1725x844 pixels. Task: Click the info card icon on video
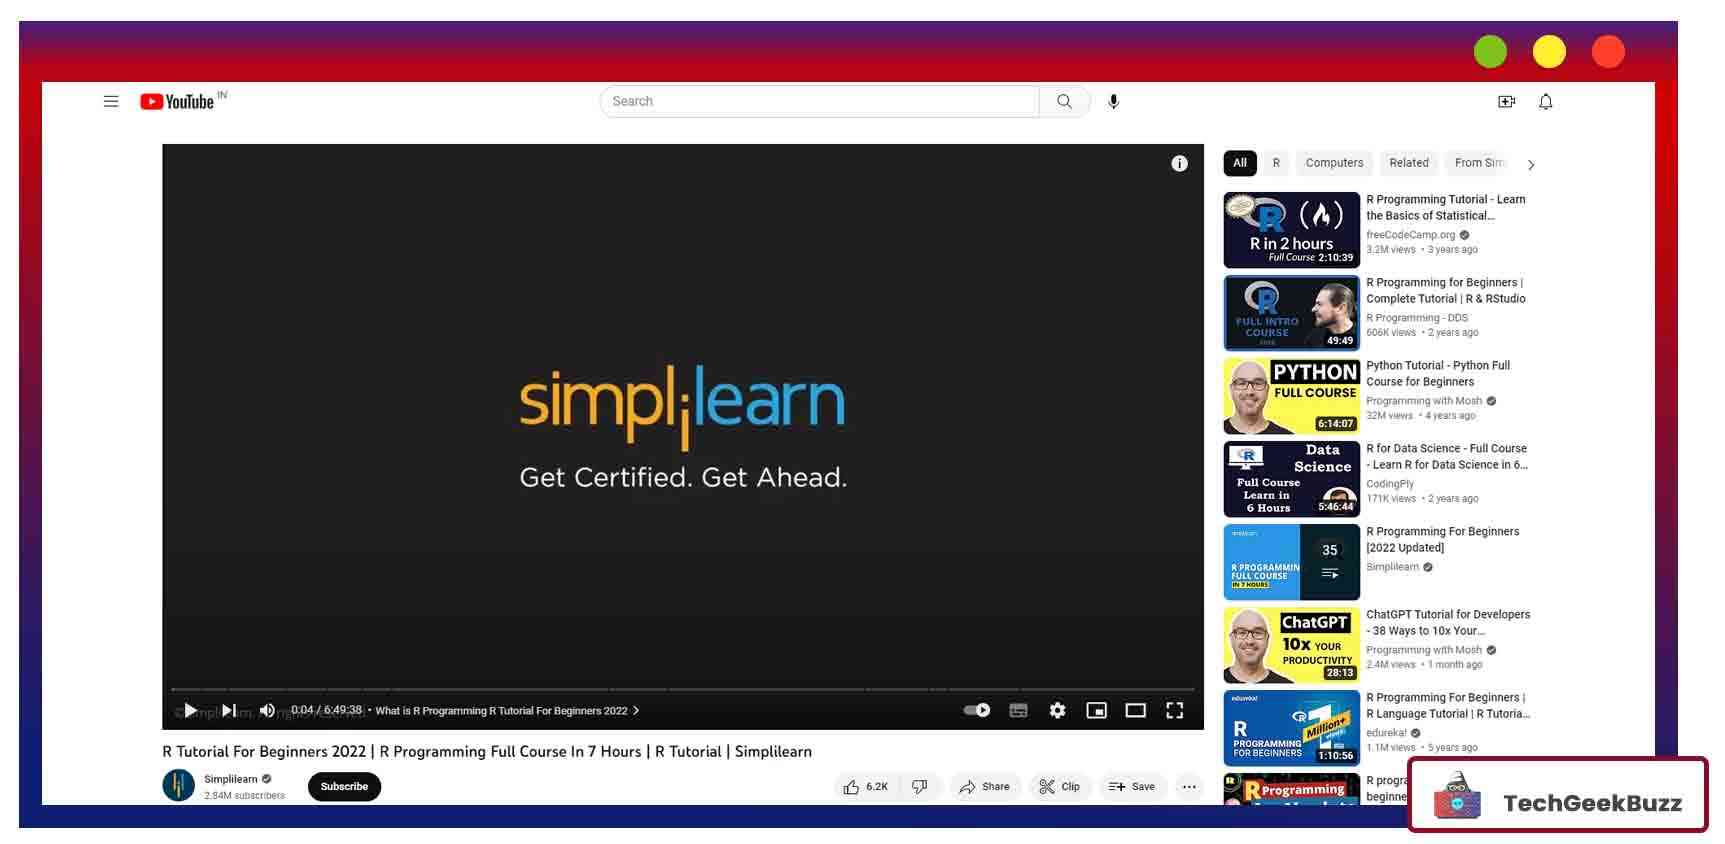coord(1179,164)
